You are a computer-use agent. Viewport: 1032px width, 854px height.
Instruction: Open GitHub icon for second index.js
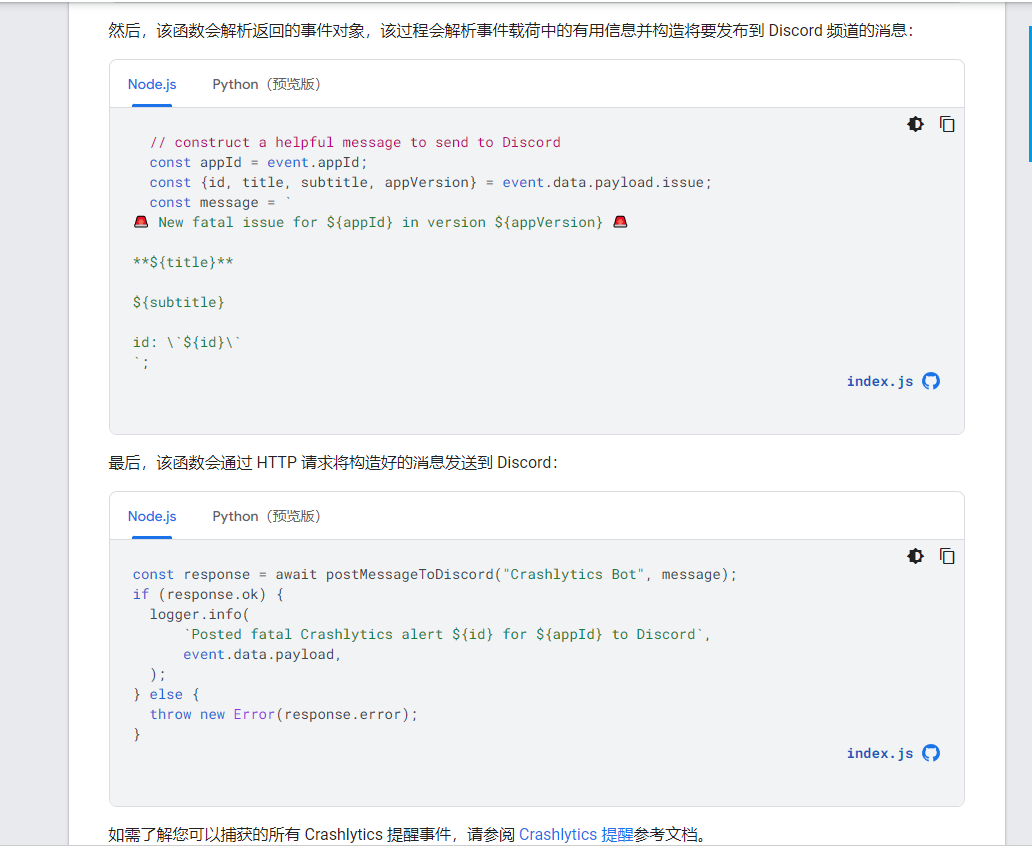(931, 753)
